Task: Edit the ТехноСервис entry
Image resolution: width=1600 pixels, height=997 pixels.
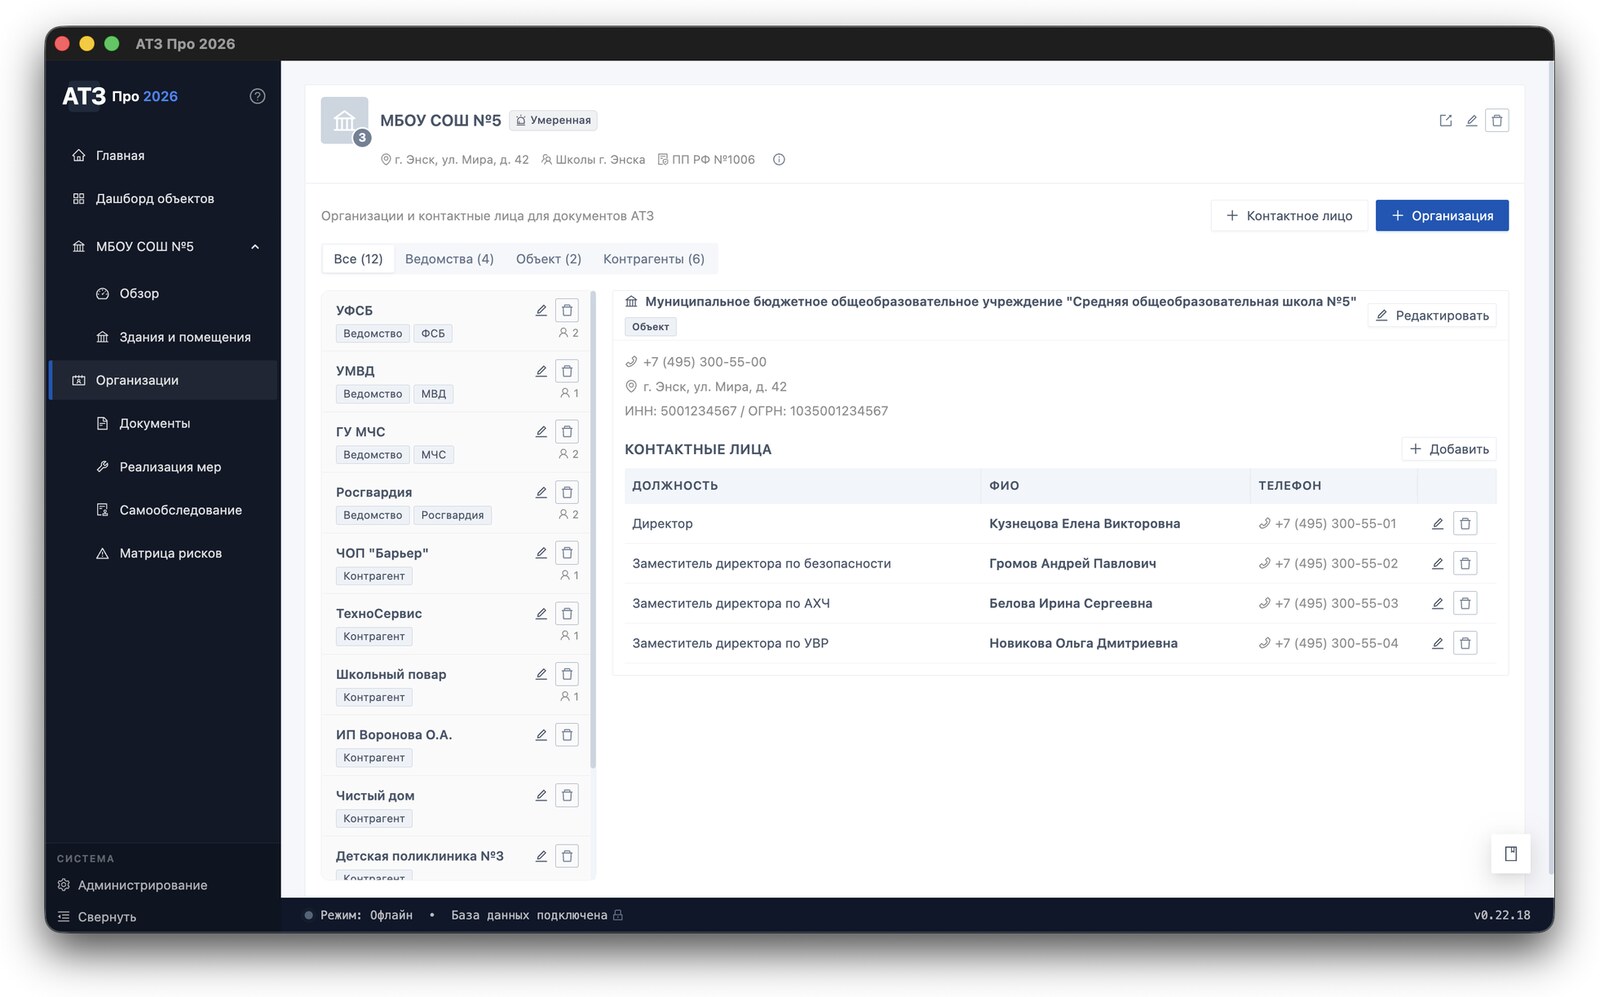Action: [541, 613]
